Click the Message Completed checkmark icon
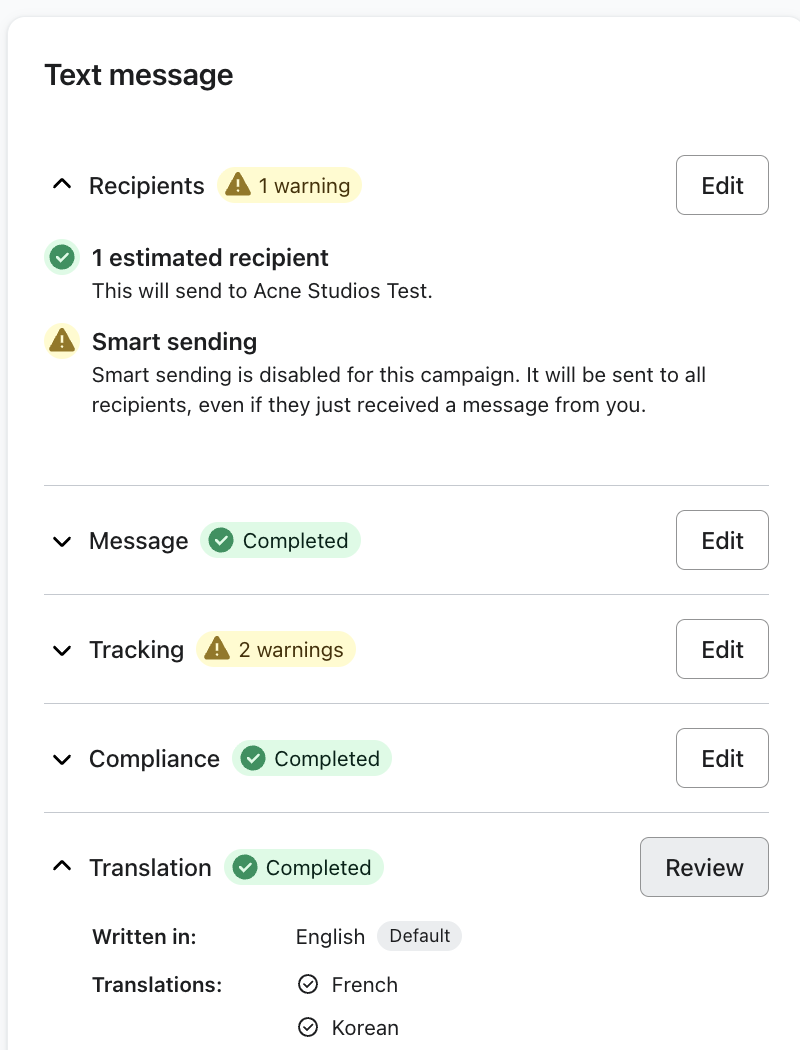800x1050 pixels. point(221,541)
